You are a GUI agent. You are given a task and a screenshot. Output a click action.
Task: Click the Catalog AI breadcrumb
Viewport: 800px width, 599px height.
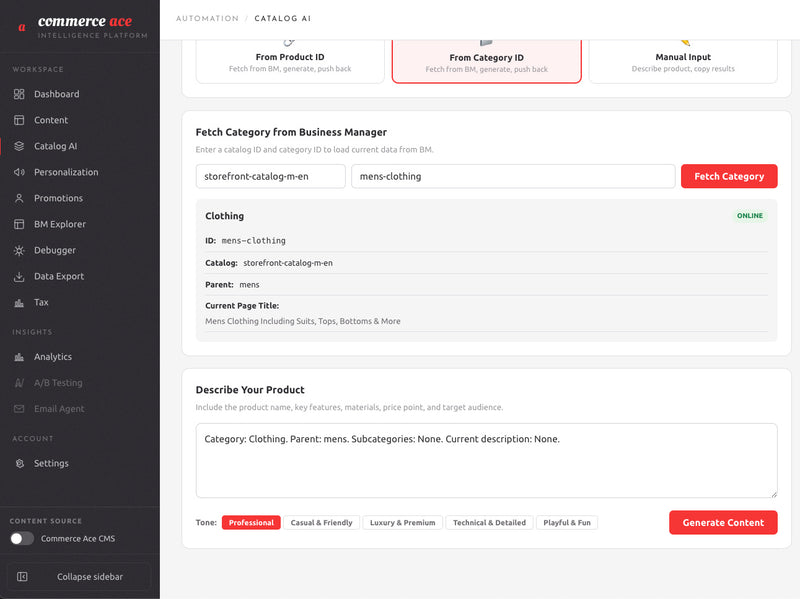283,18
